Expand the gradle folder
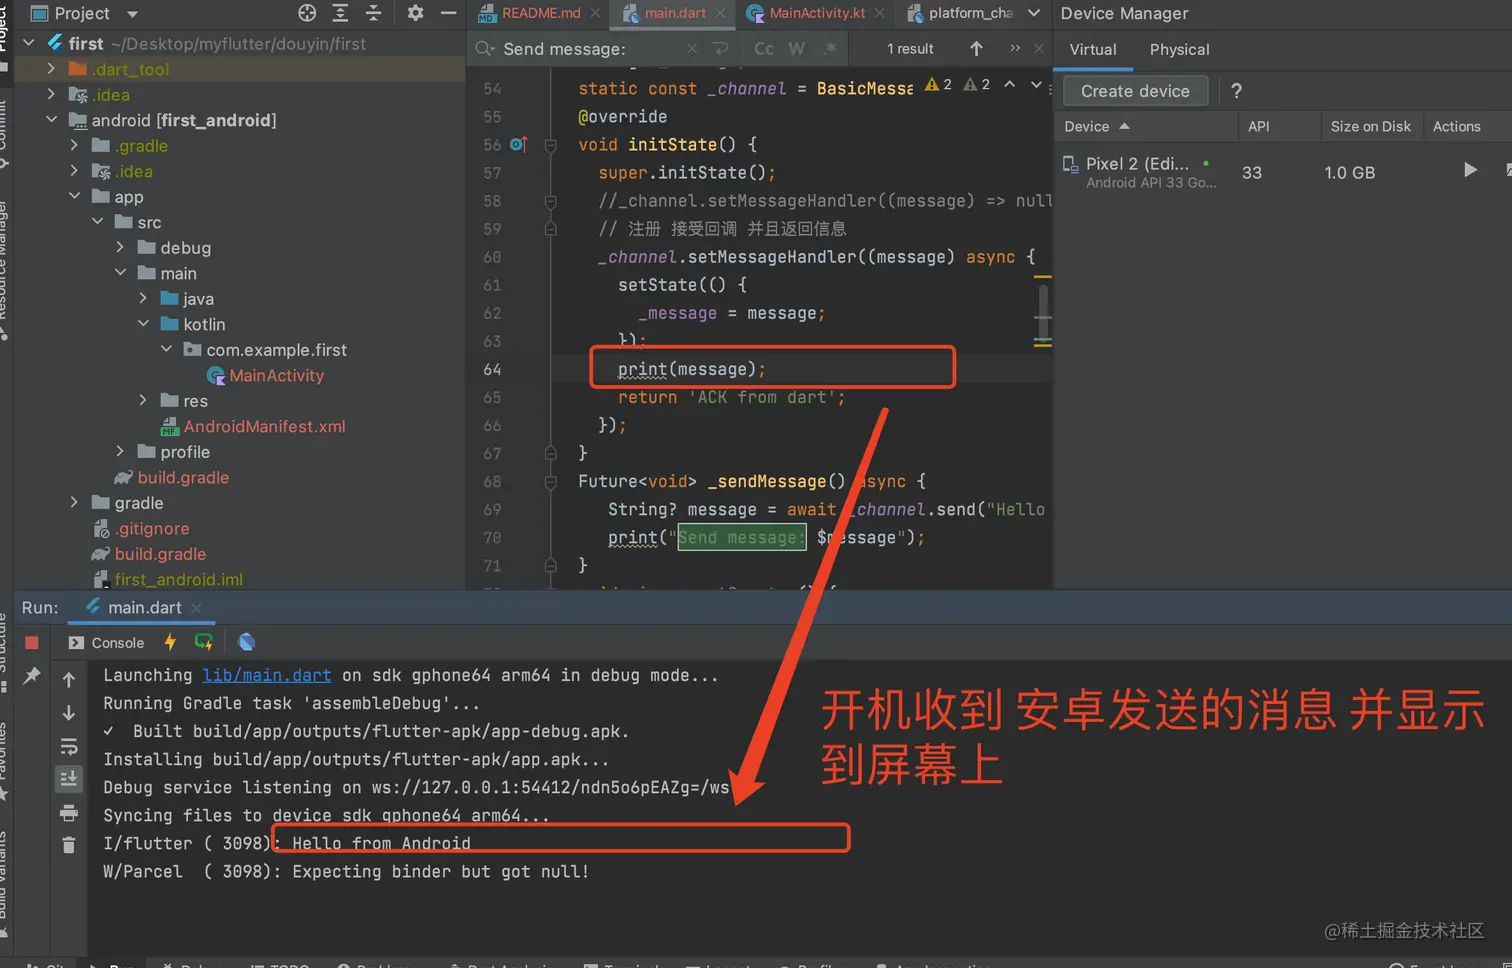The width and height of the screenshot is (1512, 968). point(74,502)
